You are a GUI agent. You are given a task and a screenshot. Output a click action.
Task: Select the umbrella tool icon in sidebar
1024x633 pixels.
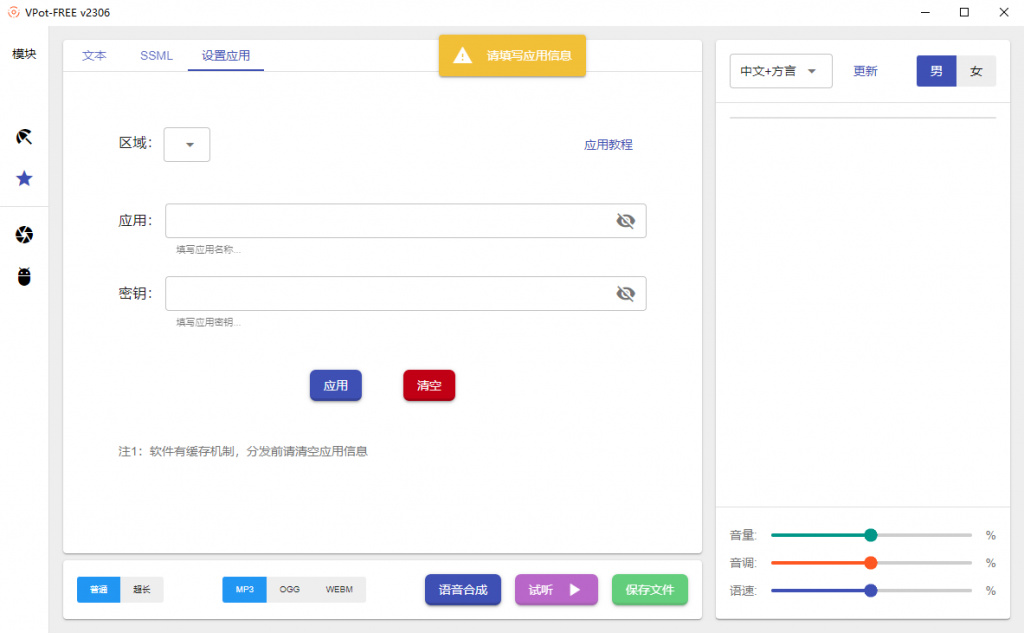pos(24,136)
